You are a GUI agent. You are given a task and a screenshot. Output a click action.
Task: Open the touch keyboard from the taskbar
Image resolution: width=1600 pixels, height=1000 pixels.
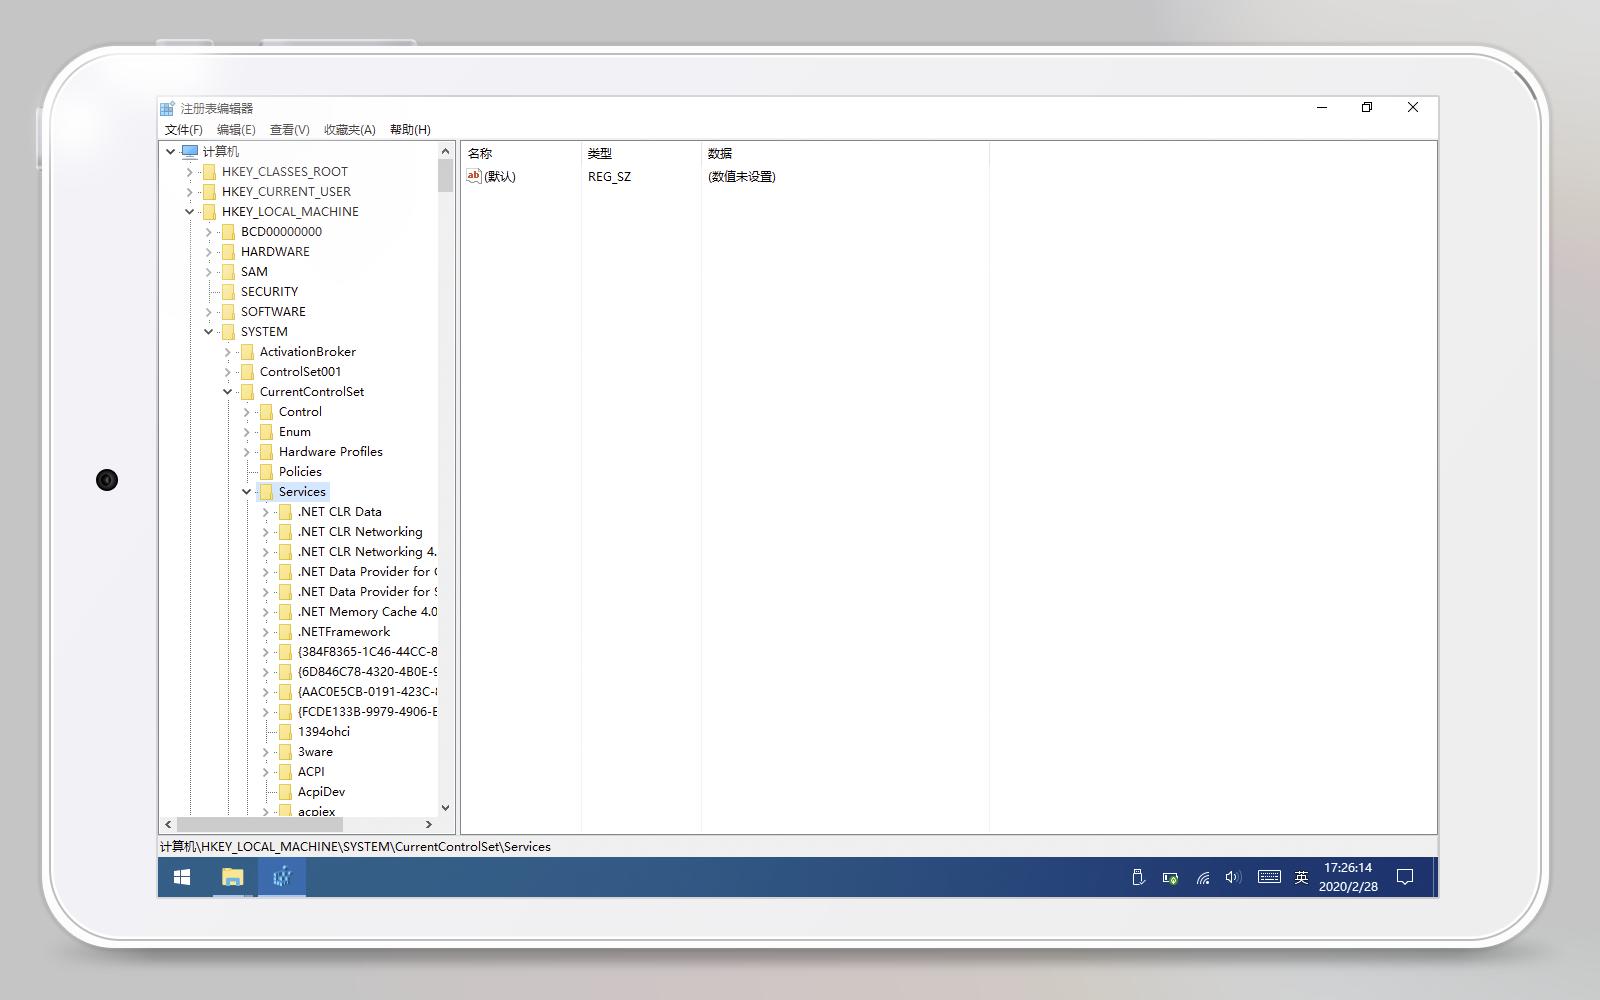1268,877
